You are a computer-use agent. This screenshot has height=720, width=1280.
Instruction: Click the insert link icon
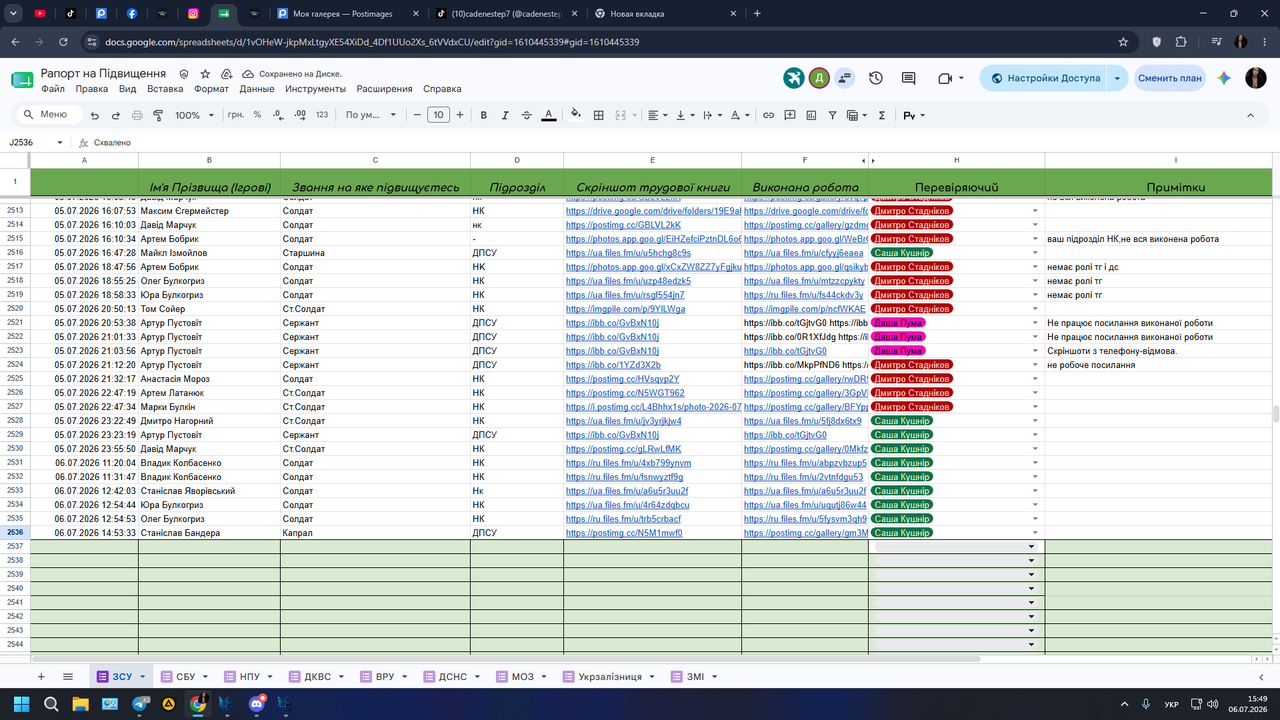tap(768, 115)
